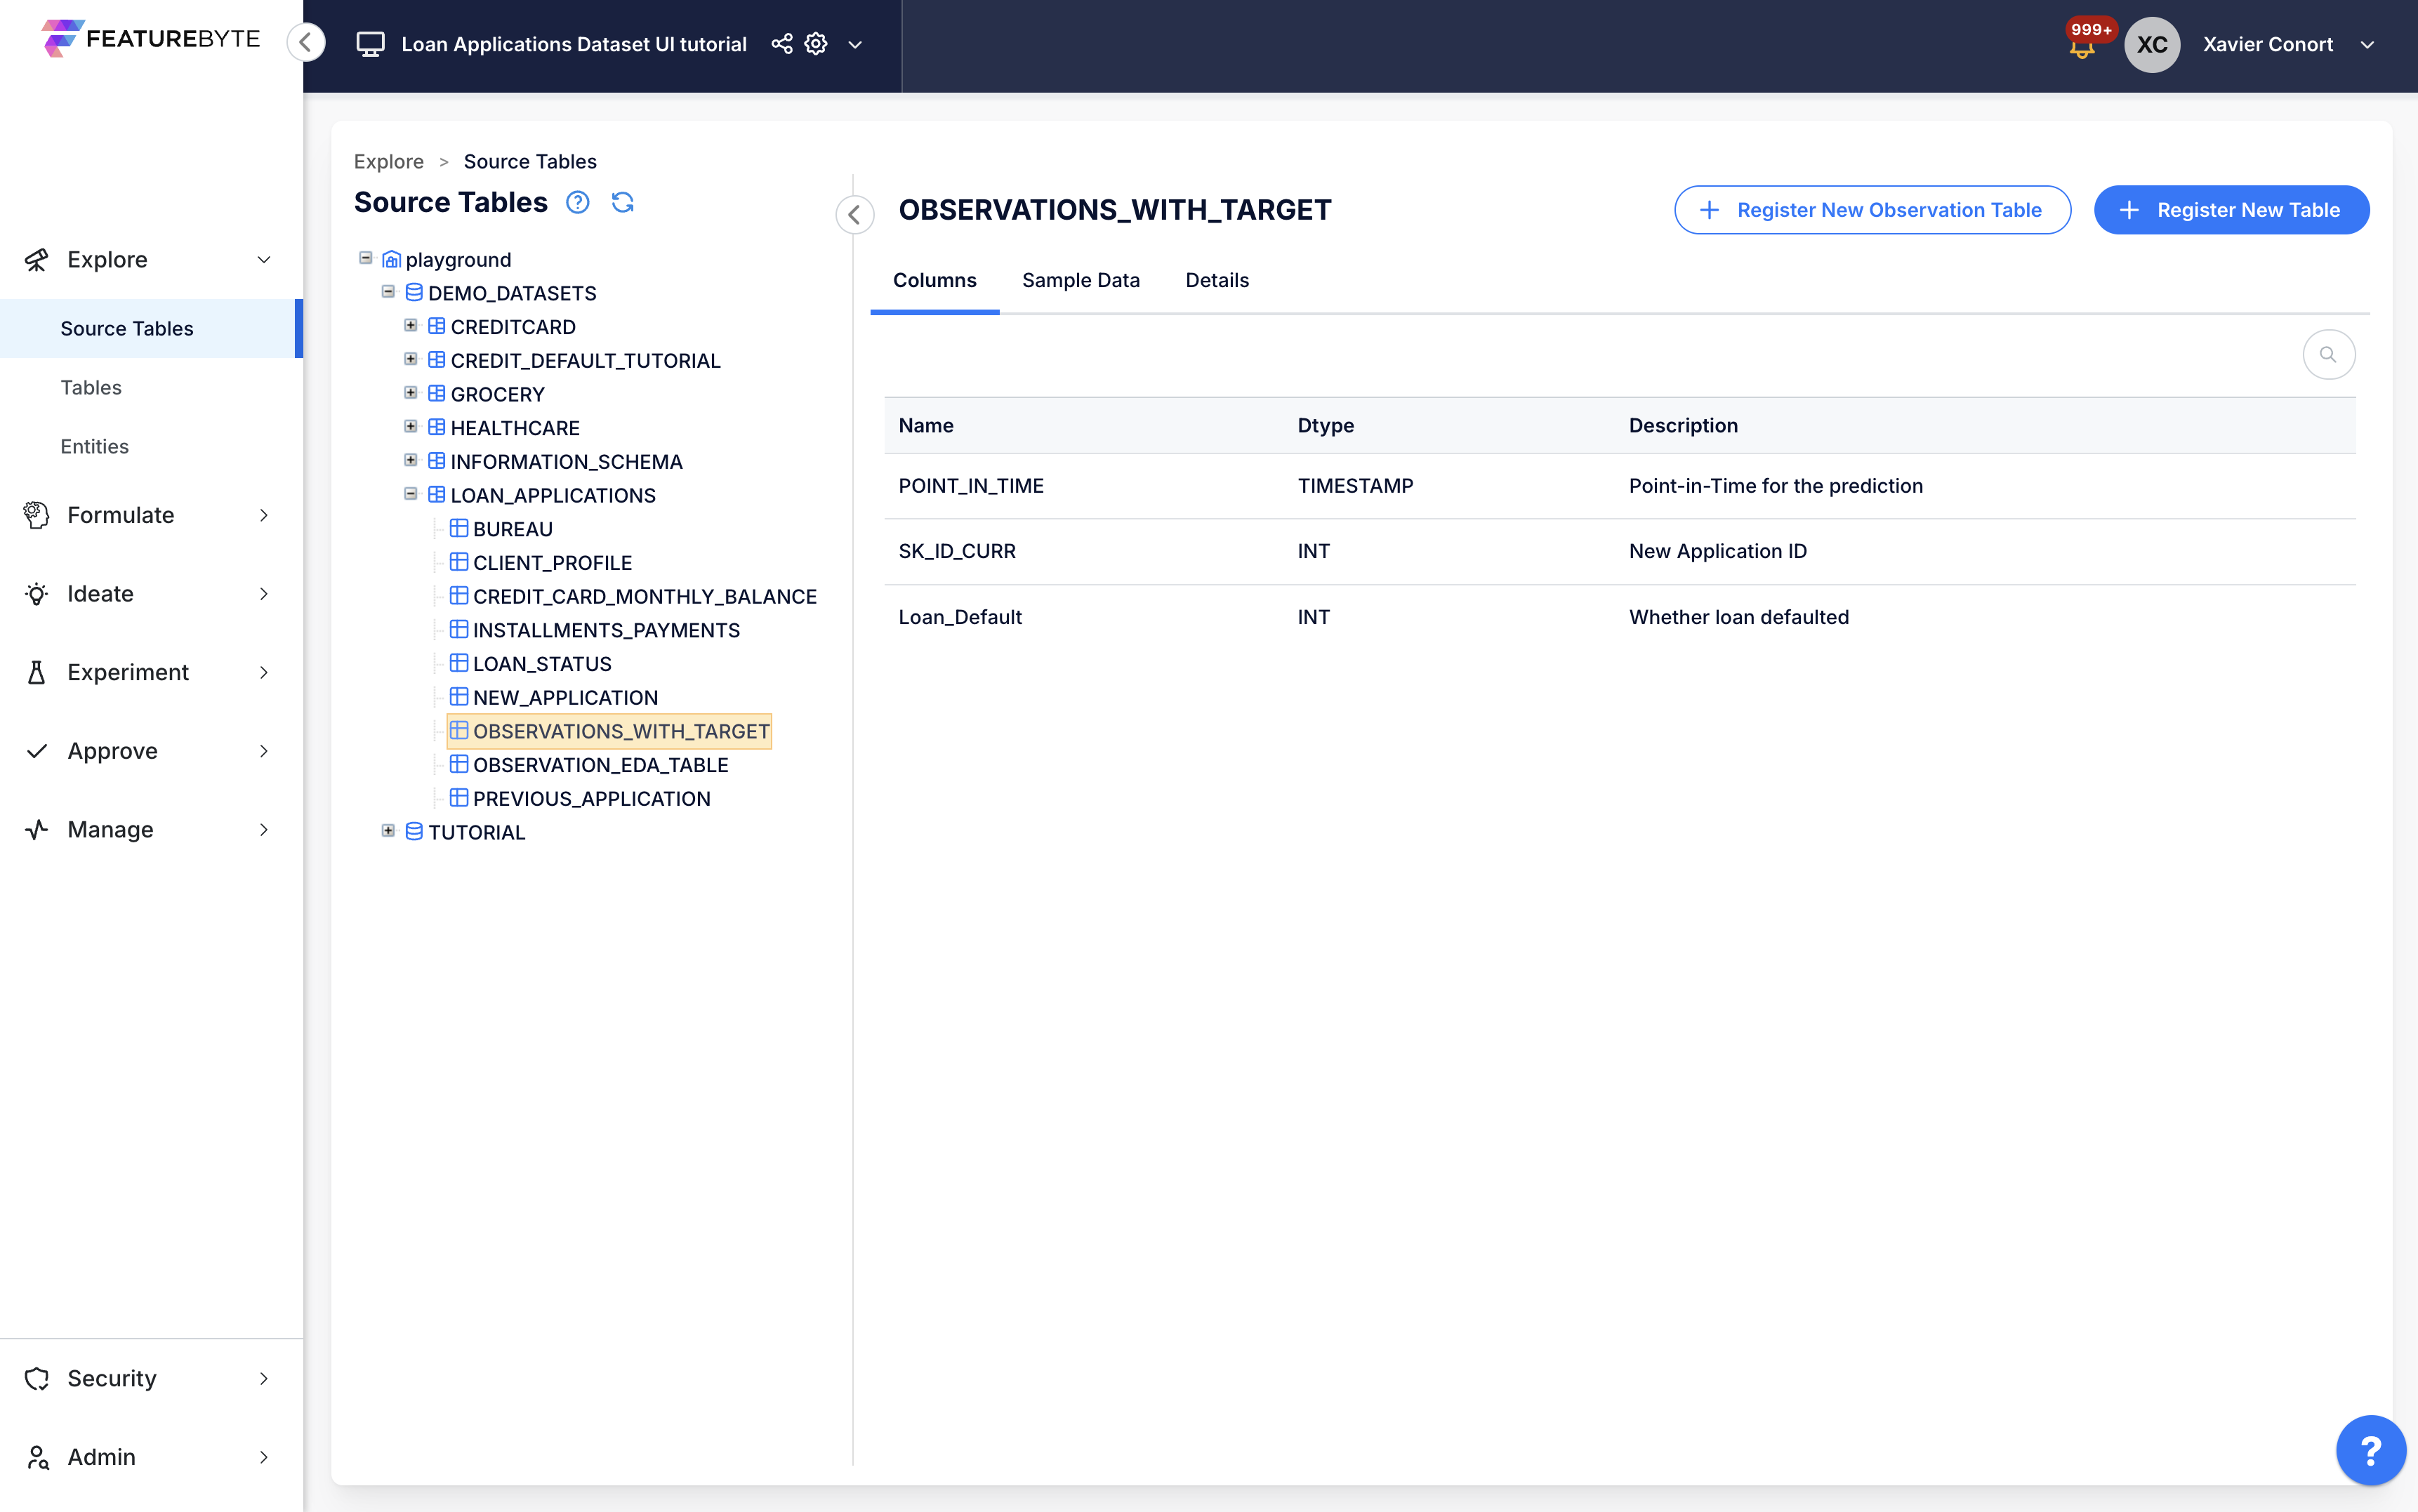Open the Source Tables help icon
The height and width of the screenshot is (1512, 2418).
(577, 203)
